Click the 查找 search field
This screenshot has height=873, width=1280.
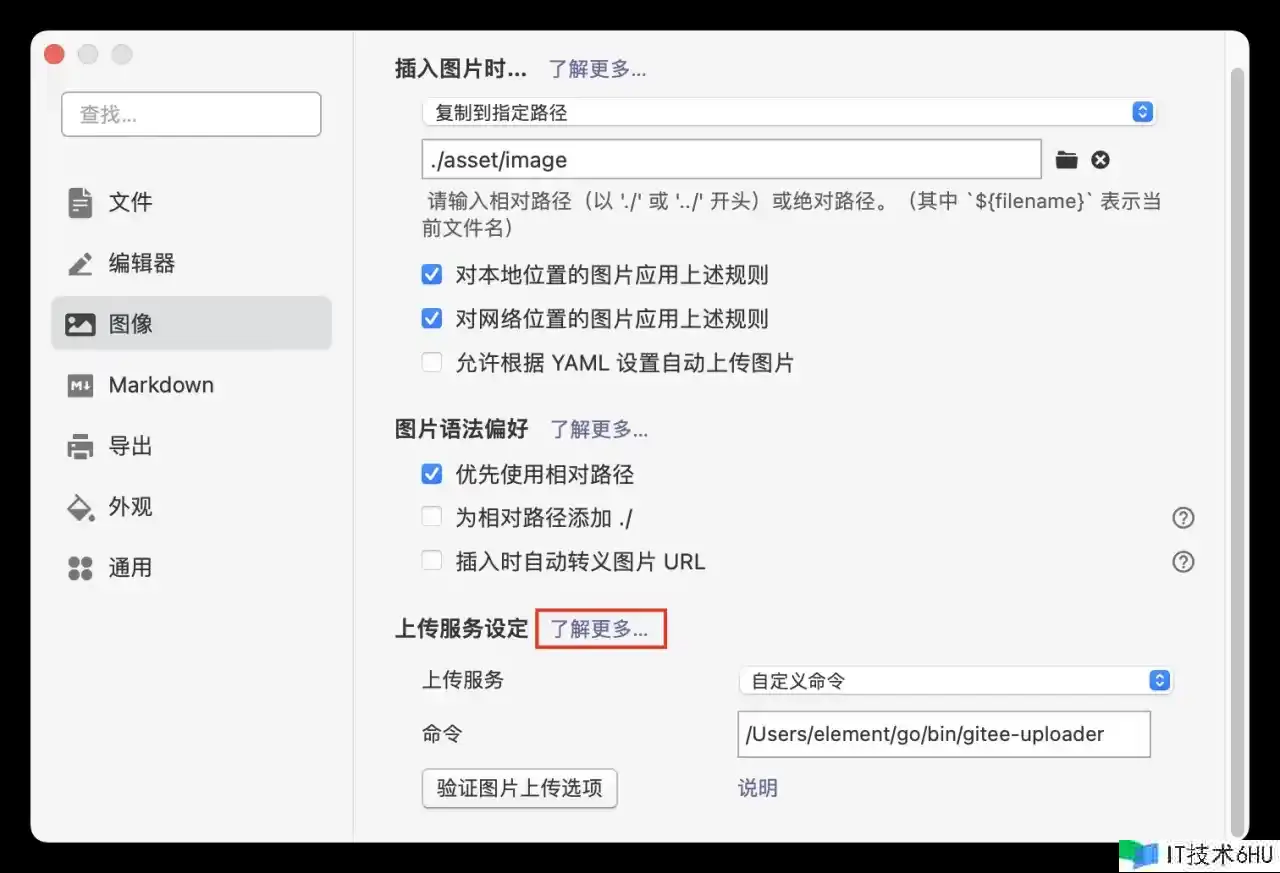click(191, 114)
